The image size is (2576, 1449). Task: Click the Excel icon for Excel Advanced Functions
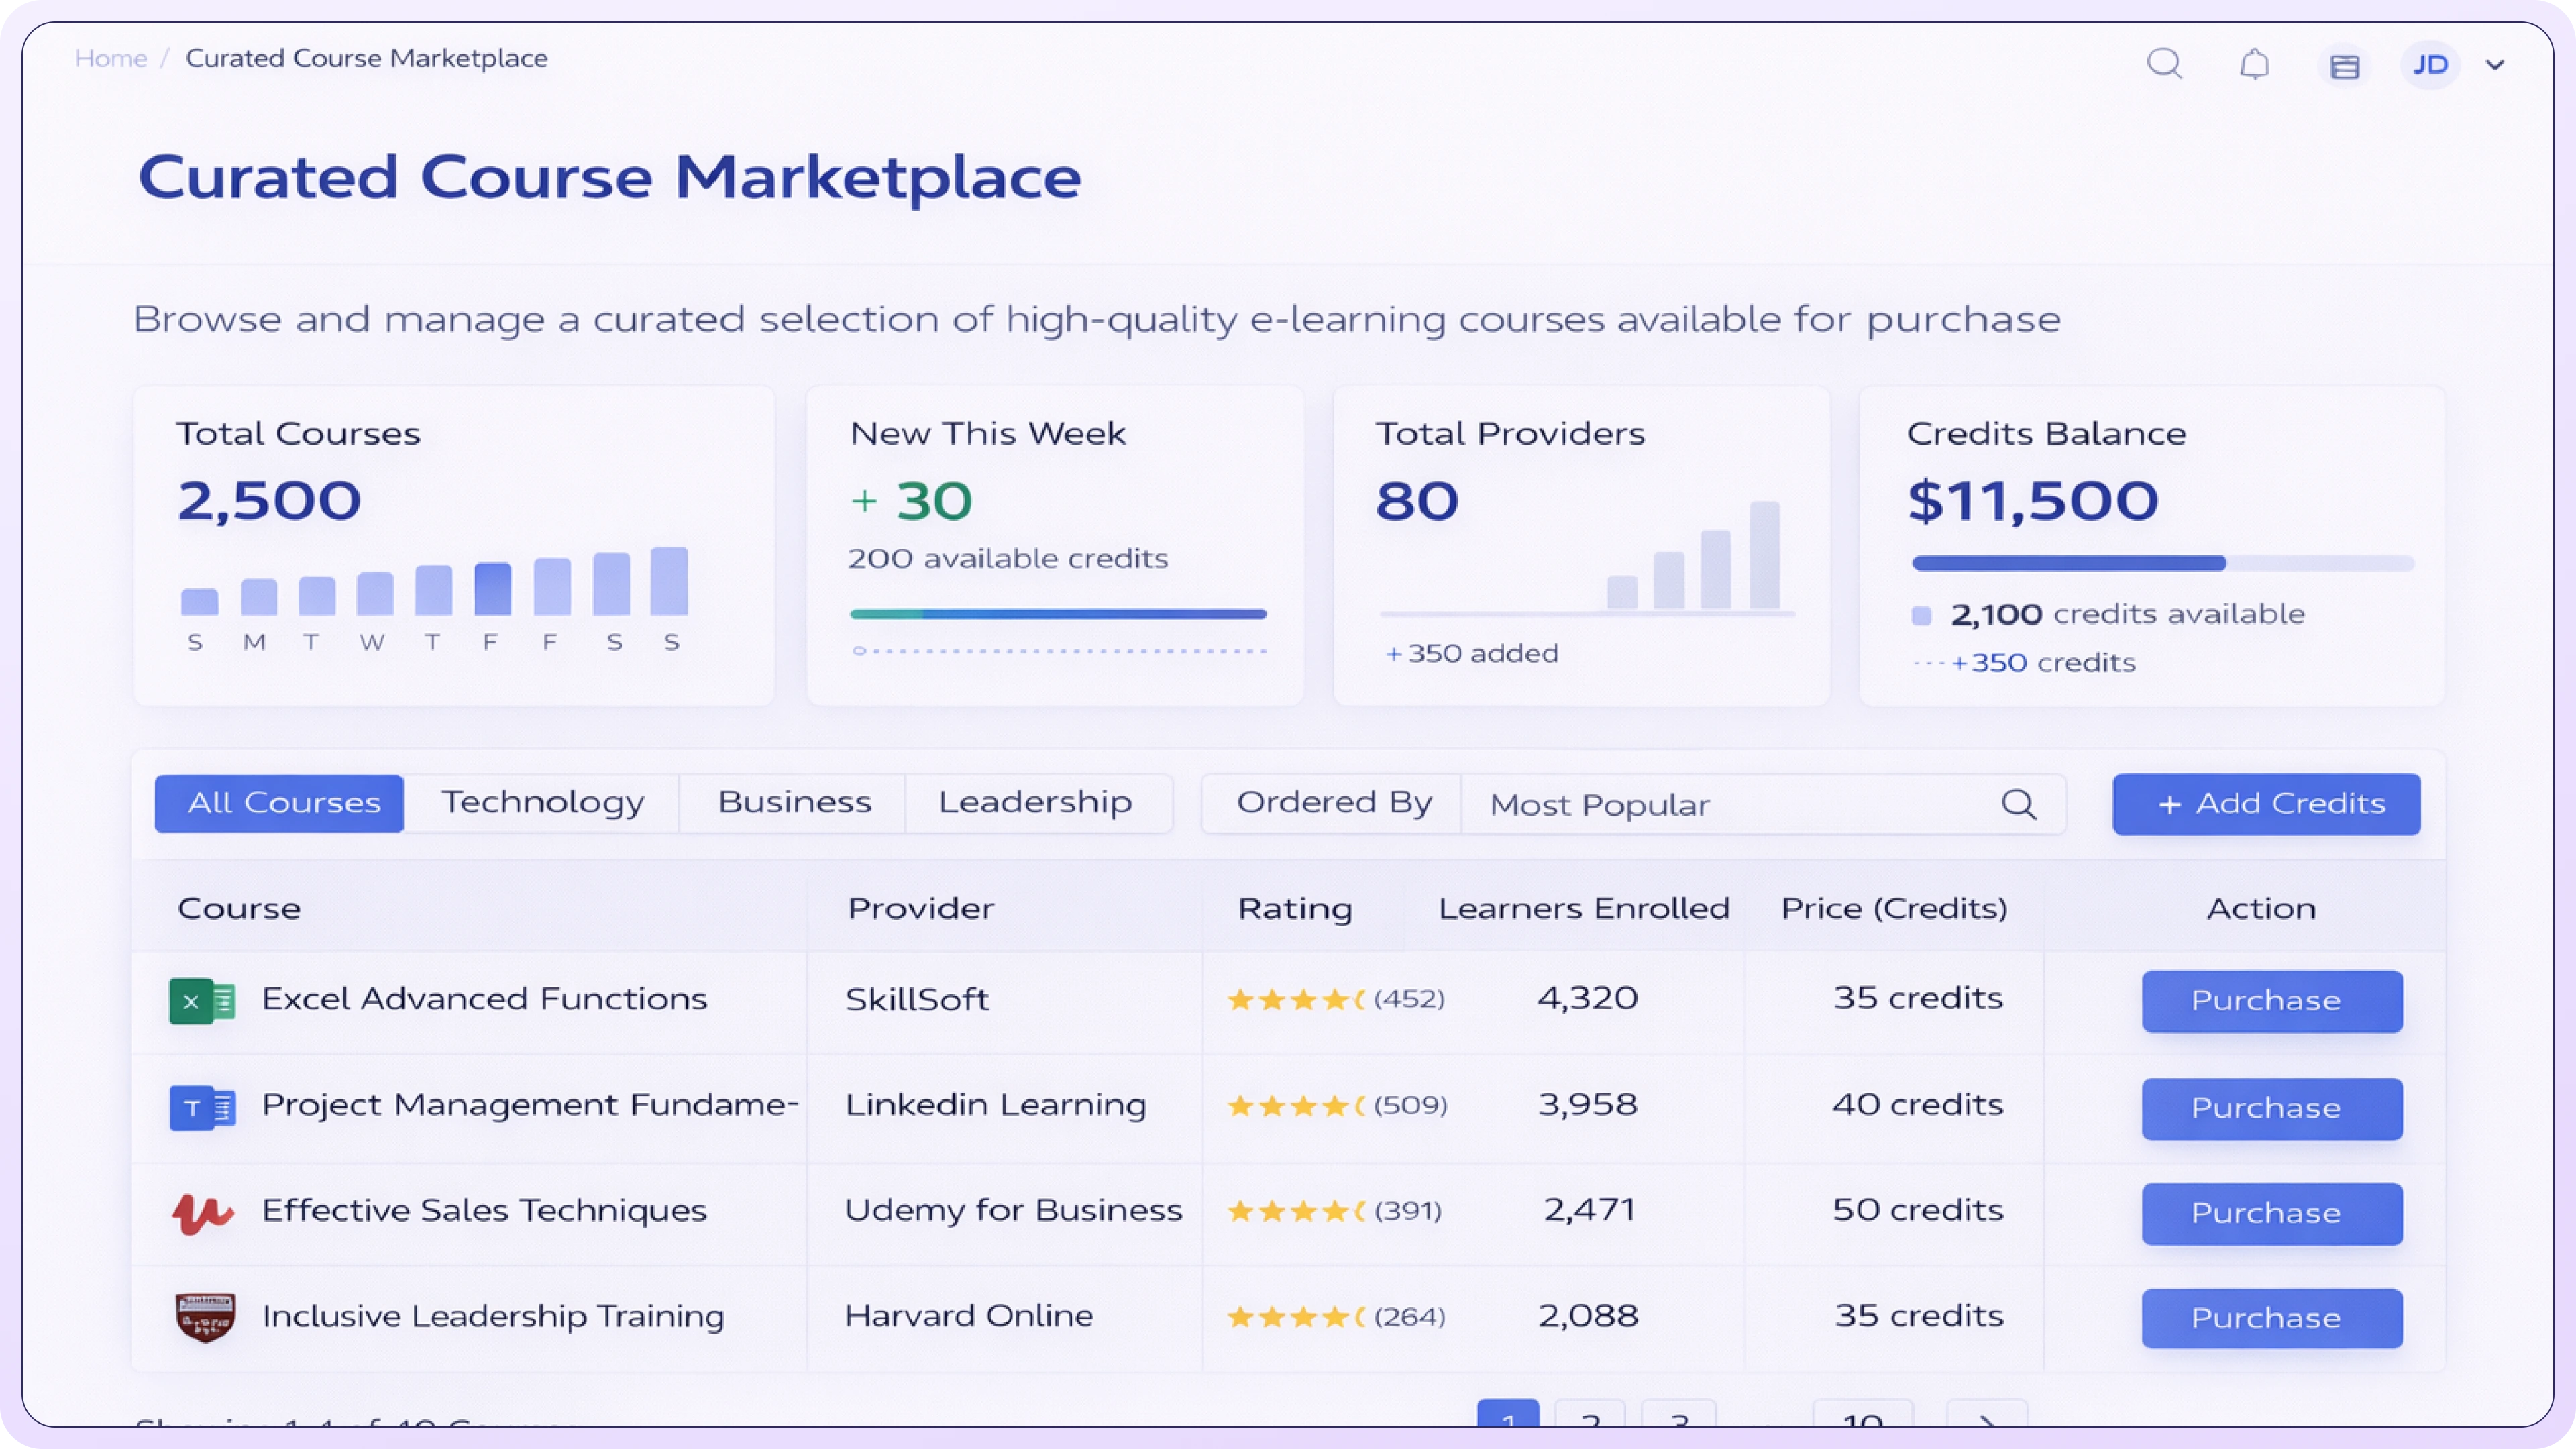[x=202, y=999]
